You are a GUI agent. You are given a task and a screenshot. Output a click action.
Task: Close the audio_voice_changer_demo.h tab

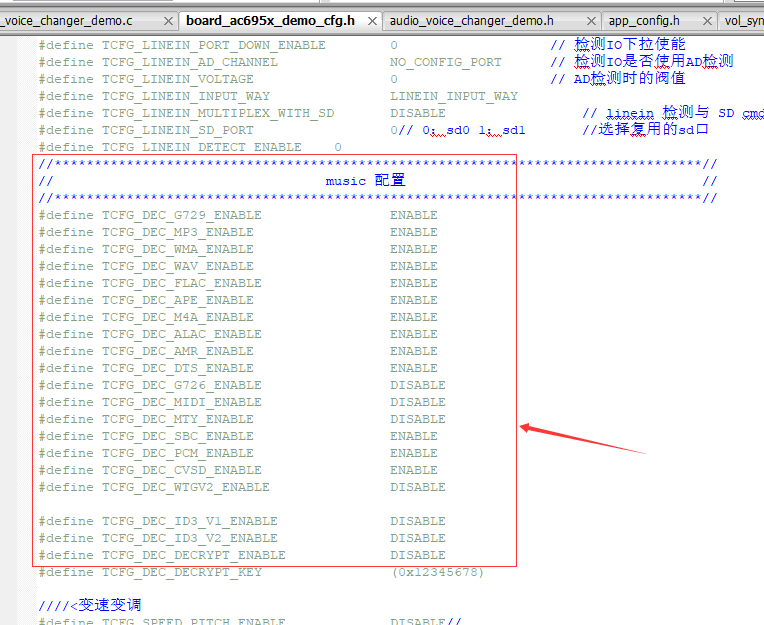pos(591,21)
